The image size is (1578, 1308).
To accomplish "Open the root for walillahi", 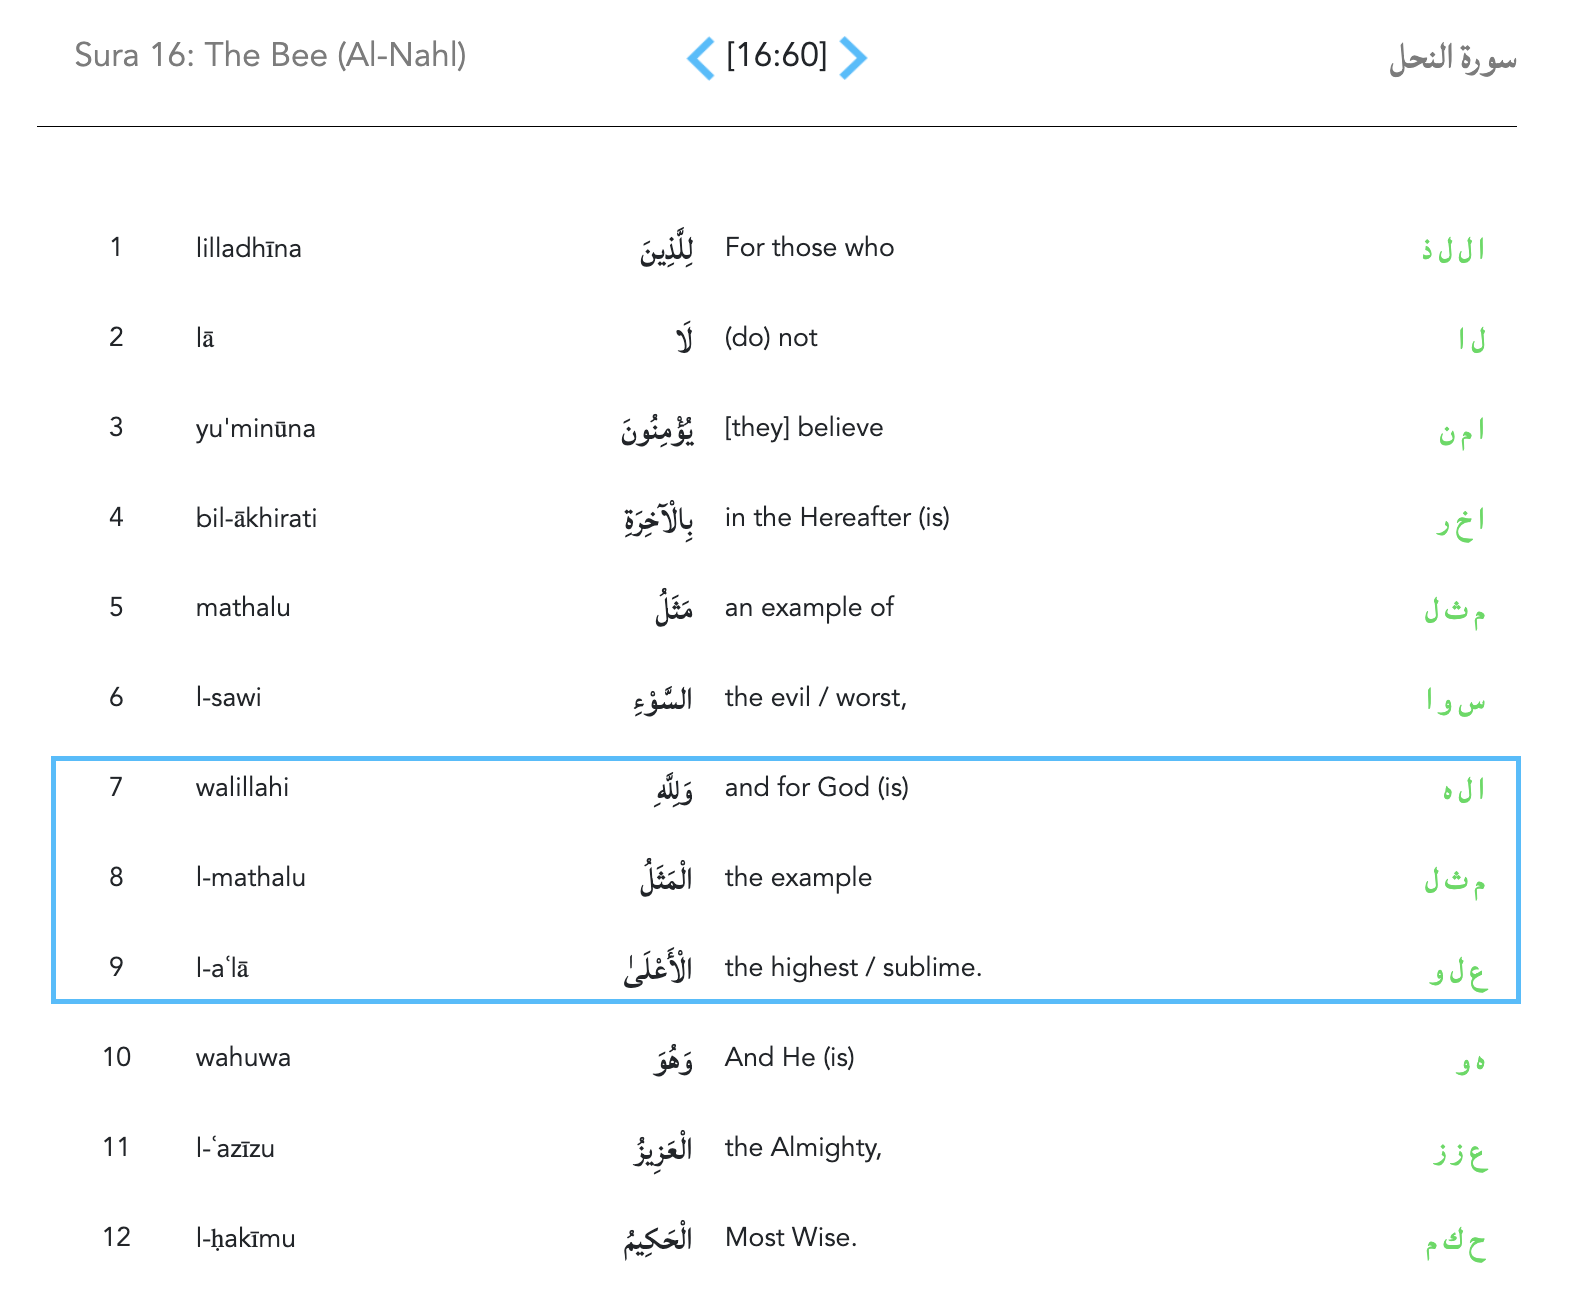I will 1464,790.
